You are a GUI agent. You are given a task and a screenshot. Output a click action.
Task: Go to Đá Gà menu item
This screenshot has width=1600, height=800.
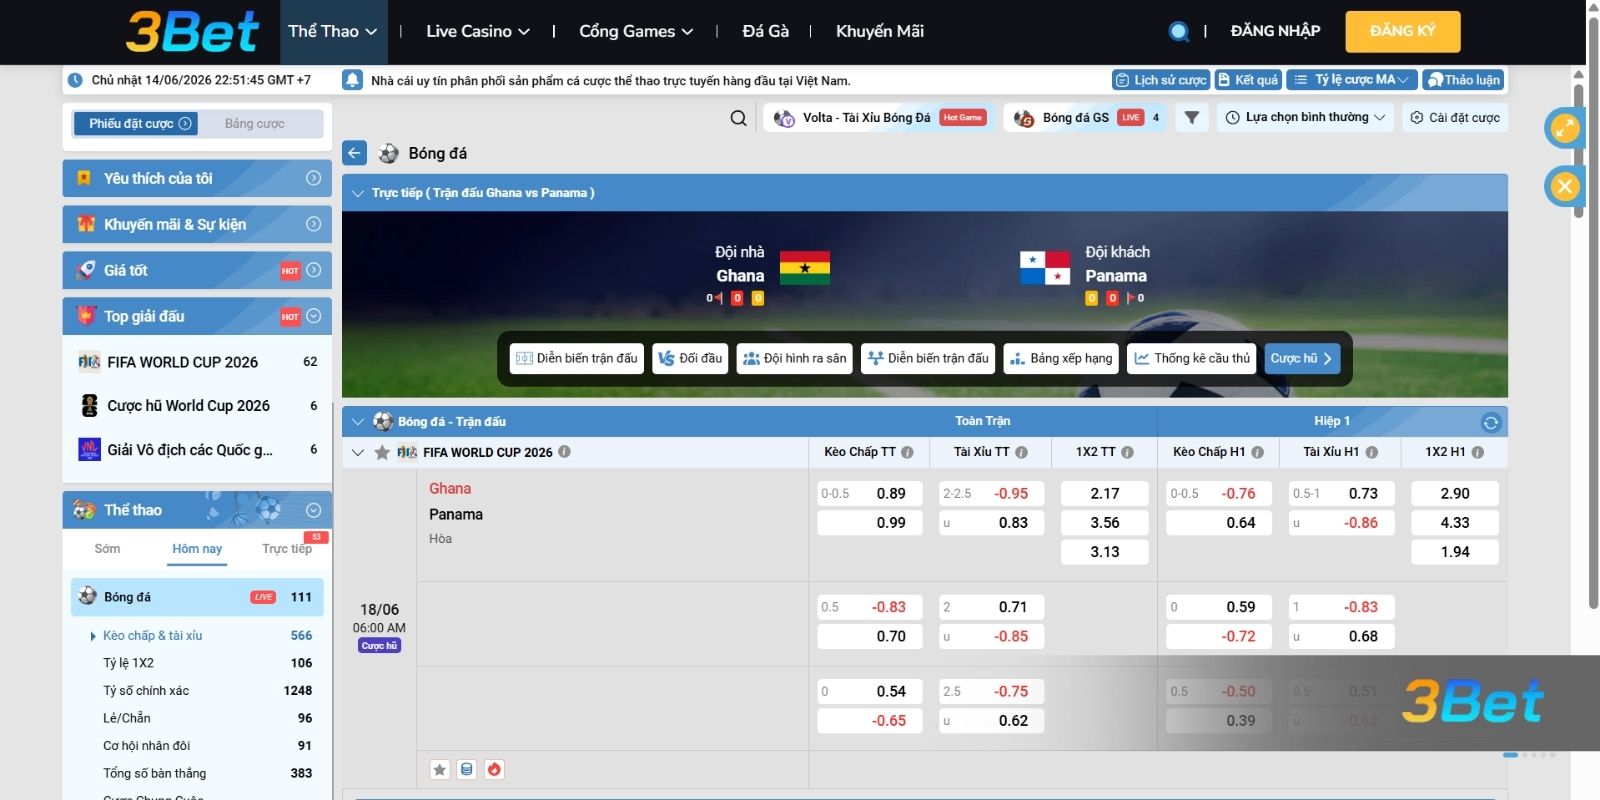pyautogui.click(x=766, y=31)
